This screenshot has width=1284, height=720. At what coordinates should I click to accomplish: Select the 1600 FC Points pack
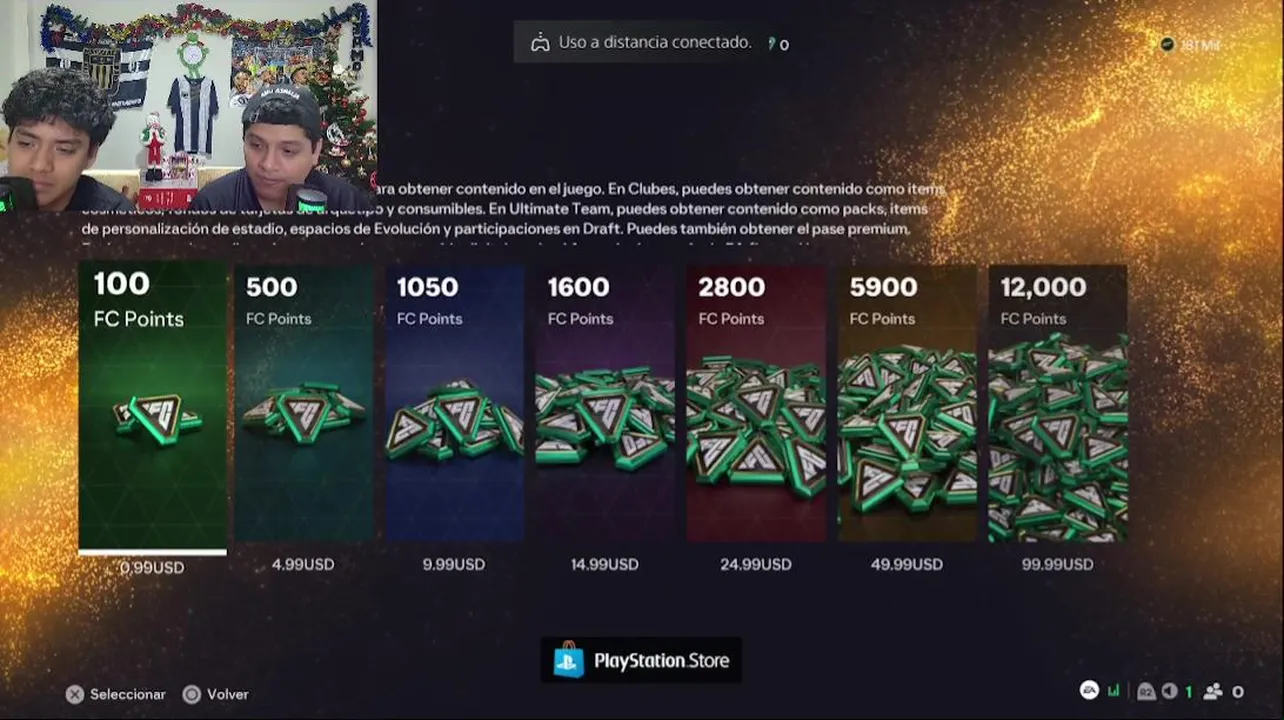[606, 403]
